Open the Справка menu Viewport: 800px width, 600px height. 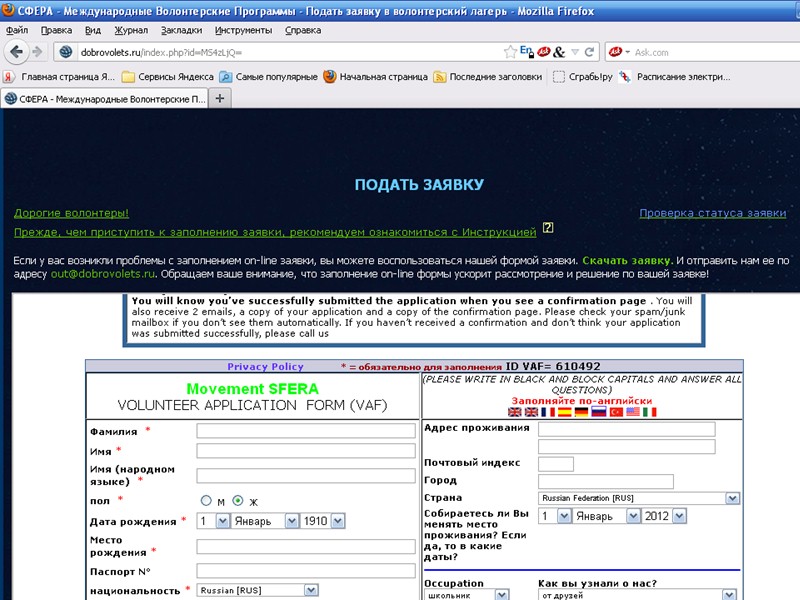[x=303, y=30]
